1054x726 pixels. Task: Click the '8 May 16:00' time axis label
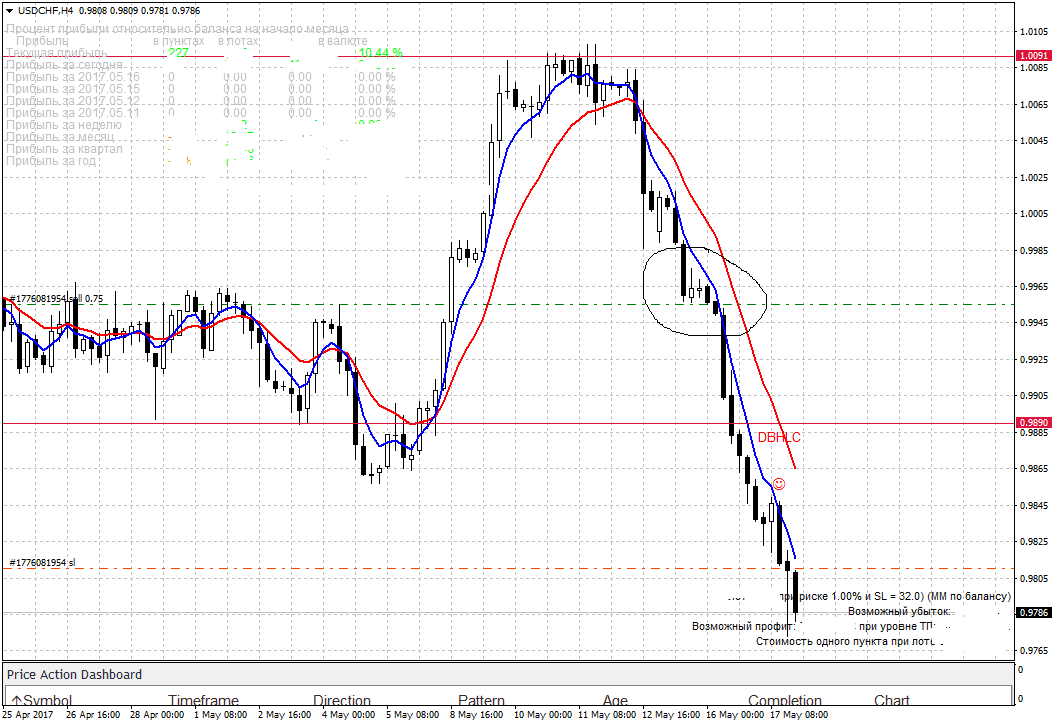[x=477, y=715]
